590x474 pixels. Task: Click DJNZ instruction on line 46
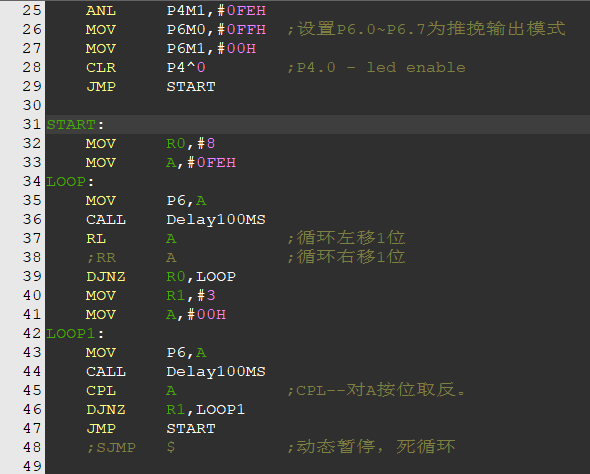[106, 410]
